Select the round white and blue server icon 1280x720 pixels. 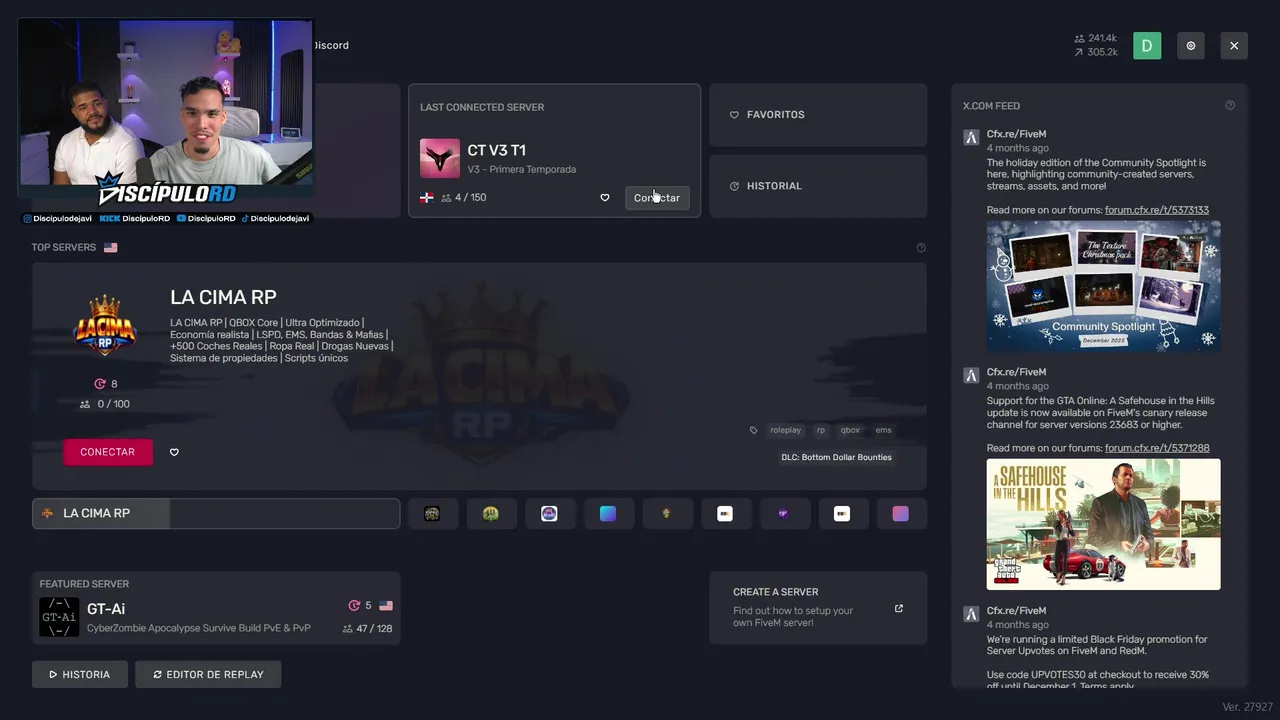(549, 514)
